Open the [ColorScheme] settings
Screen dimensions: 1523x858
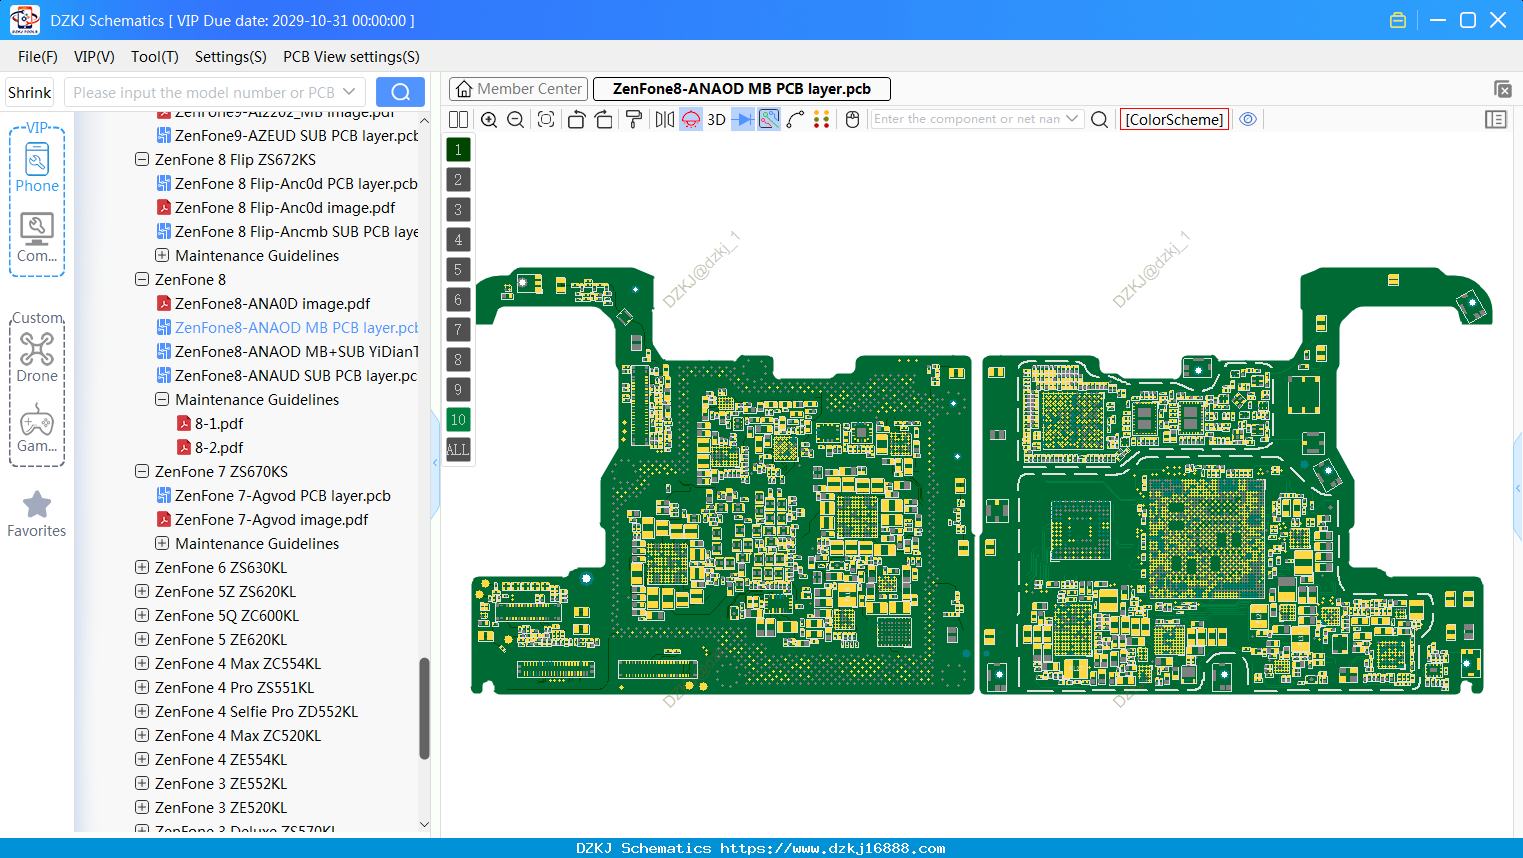tap(1174, 119)
